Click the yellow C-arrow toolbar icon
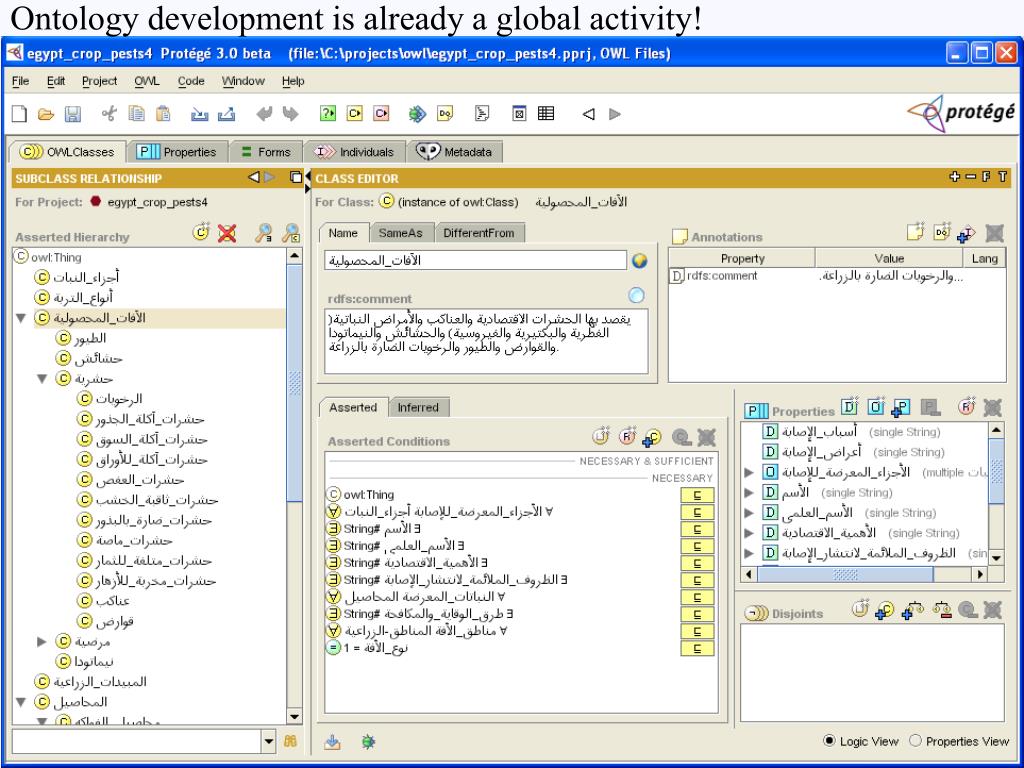This screenshot has width=1024, height=768. (x=355, y=114)
